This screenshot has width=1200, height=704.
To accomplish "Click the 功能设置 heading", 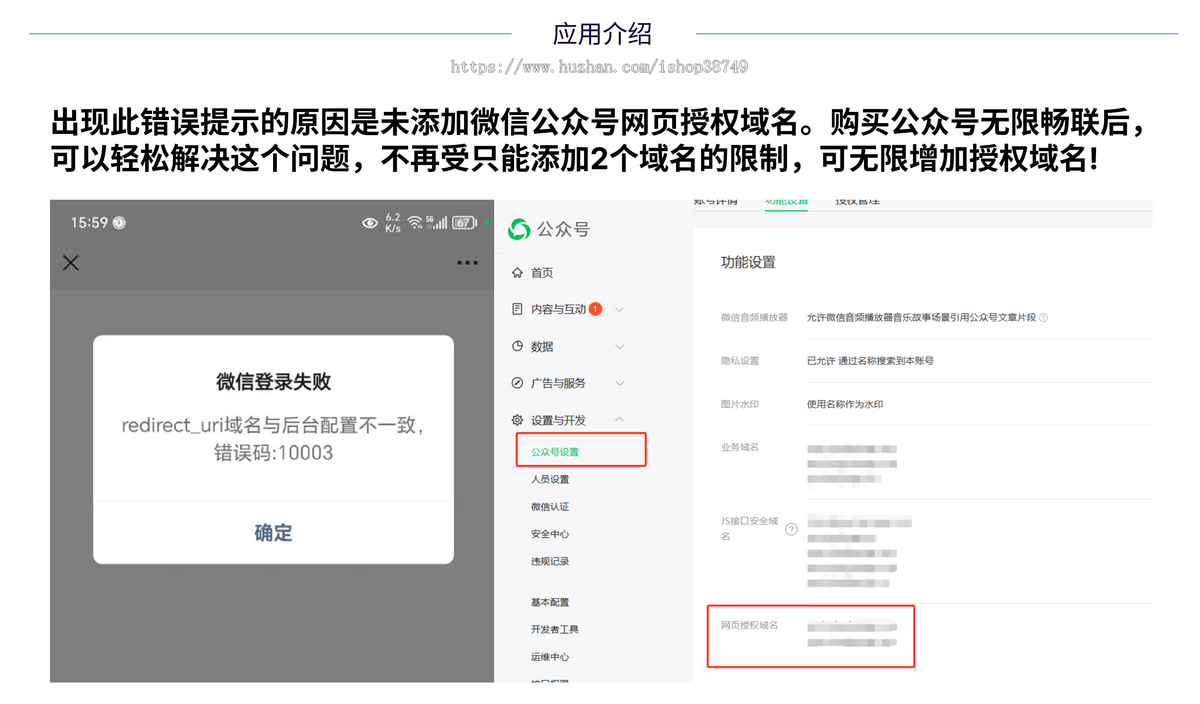I will point(748,262).
